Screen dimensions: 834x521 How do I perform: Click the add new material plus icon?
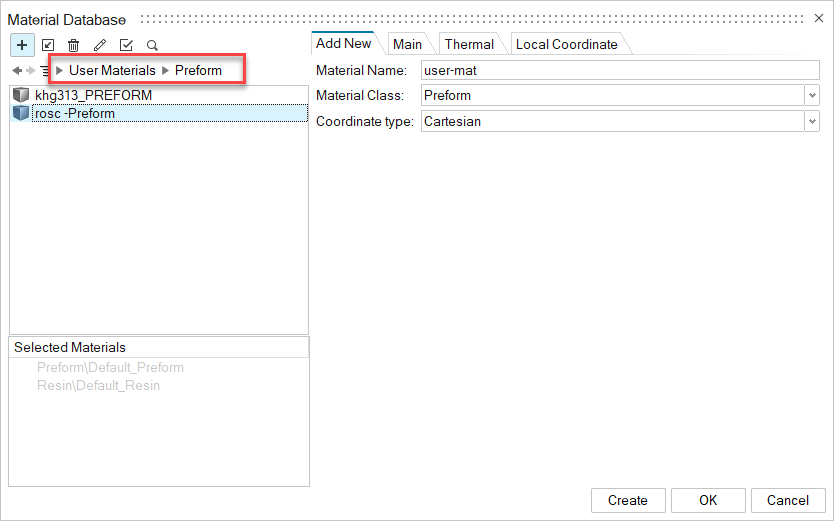click(22, 45)
